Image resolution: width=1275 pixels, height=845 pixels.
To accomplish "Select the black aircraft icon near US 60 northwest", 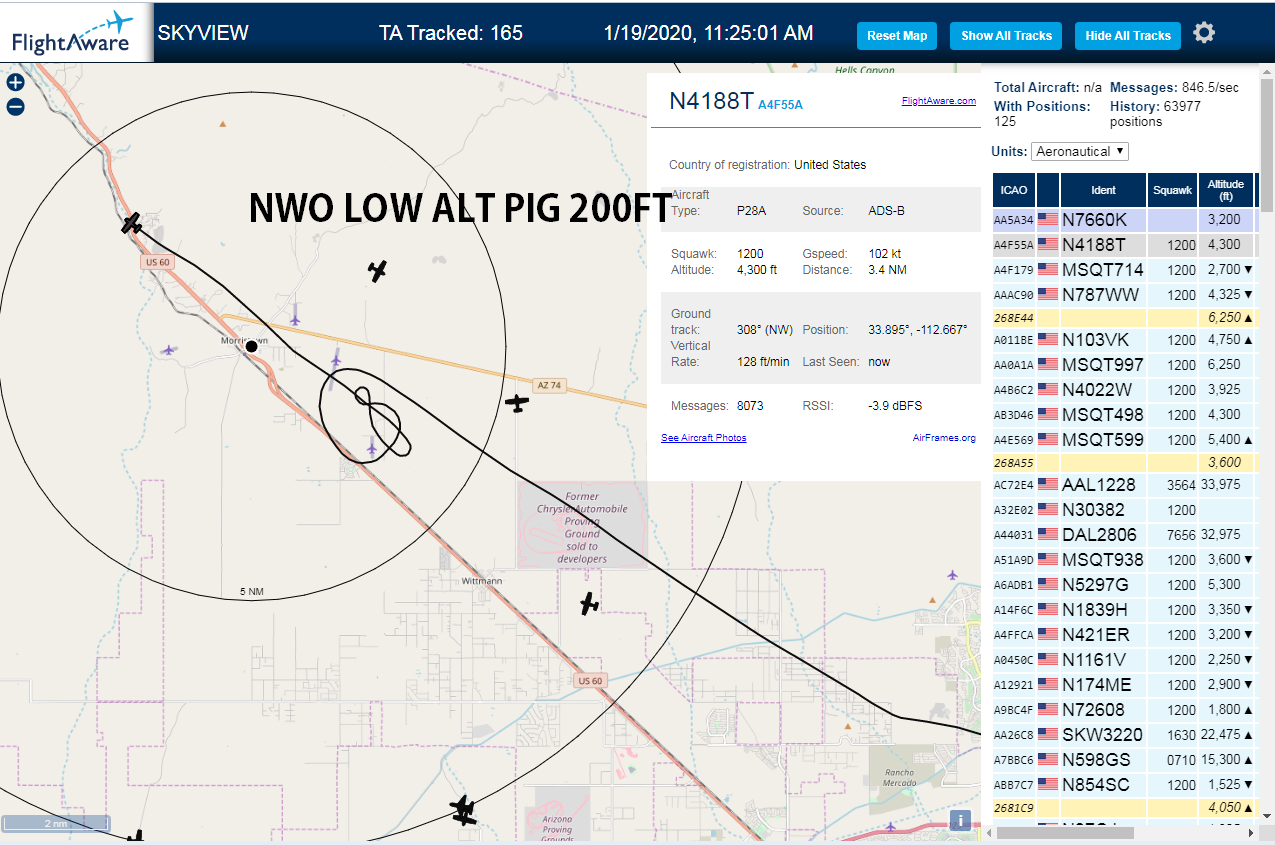I will click(132, 223).
